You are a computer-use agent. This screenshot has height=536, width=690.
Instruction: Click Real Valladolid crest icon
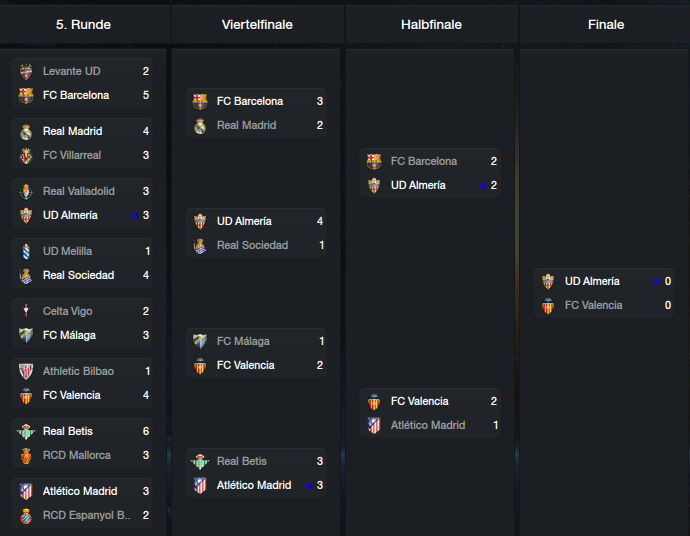point(26,191)
